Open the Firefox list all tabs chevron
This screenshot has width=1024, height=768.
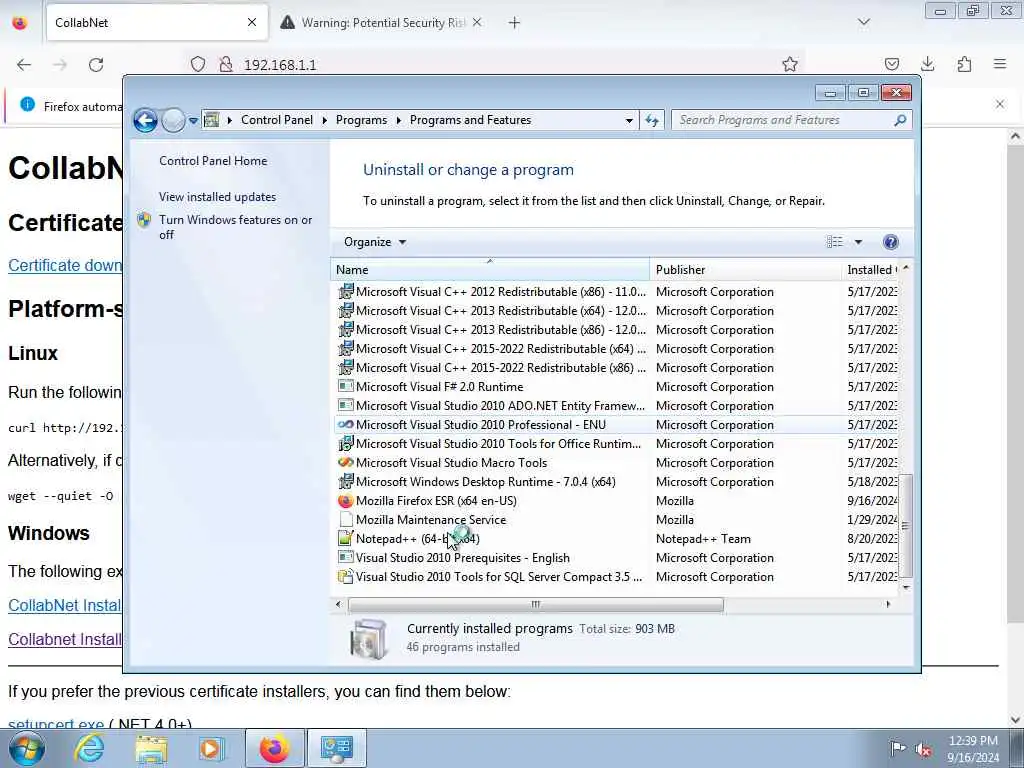[x=863, y=23]
